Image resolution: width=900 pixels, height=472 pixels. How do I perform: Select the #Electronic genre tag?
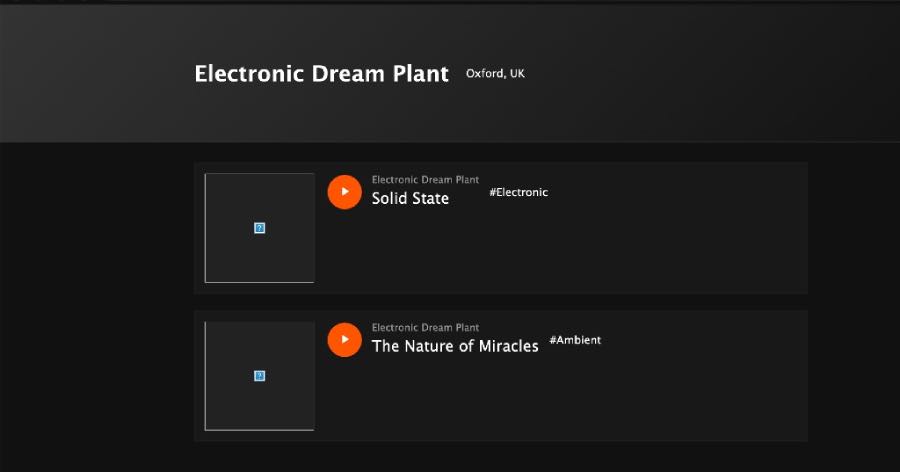[x=518, y=192]
